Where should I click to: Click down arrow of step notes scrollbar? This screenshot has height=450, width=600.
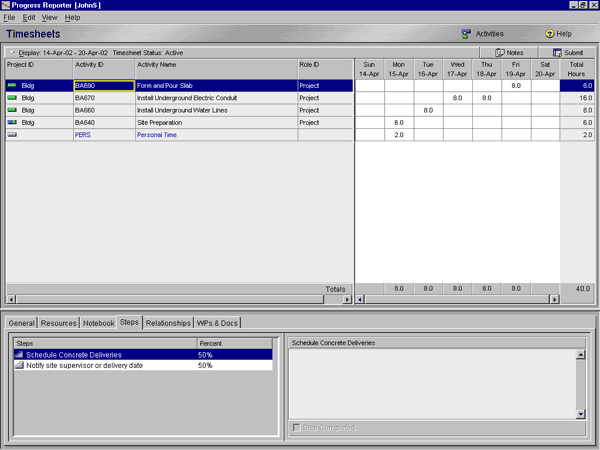580,414
